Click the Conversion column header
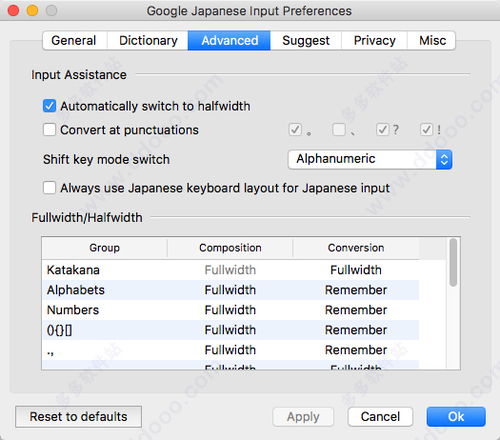The width and height of the screenshot is (500, 440). [356, 248]
